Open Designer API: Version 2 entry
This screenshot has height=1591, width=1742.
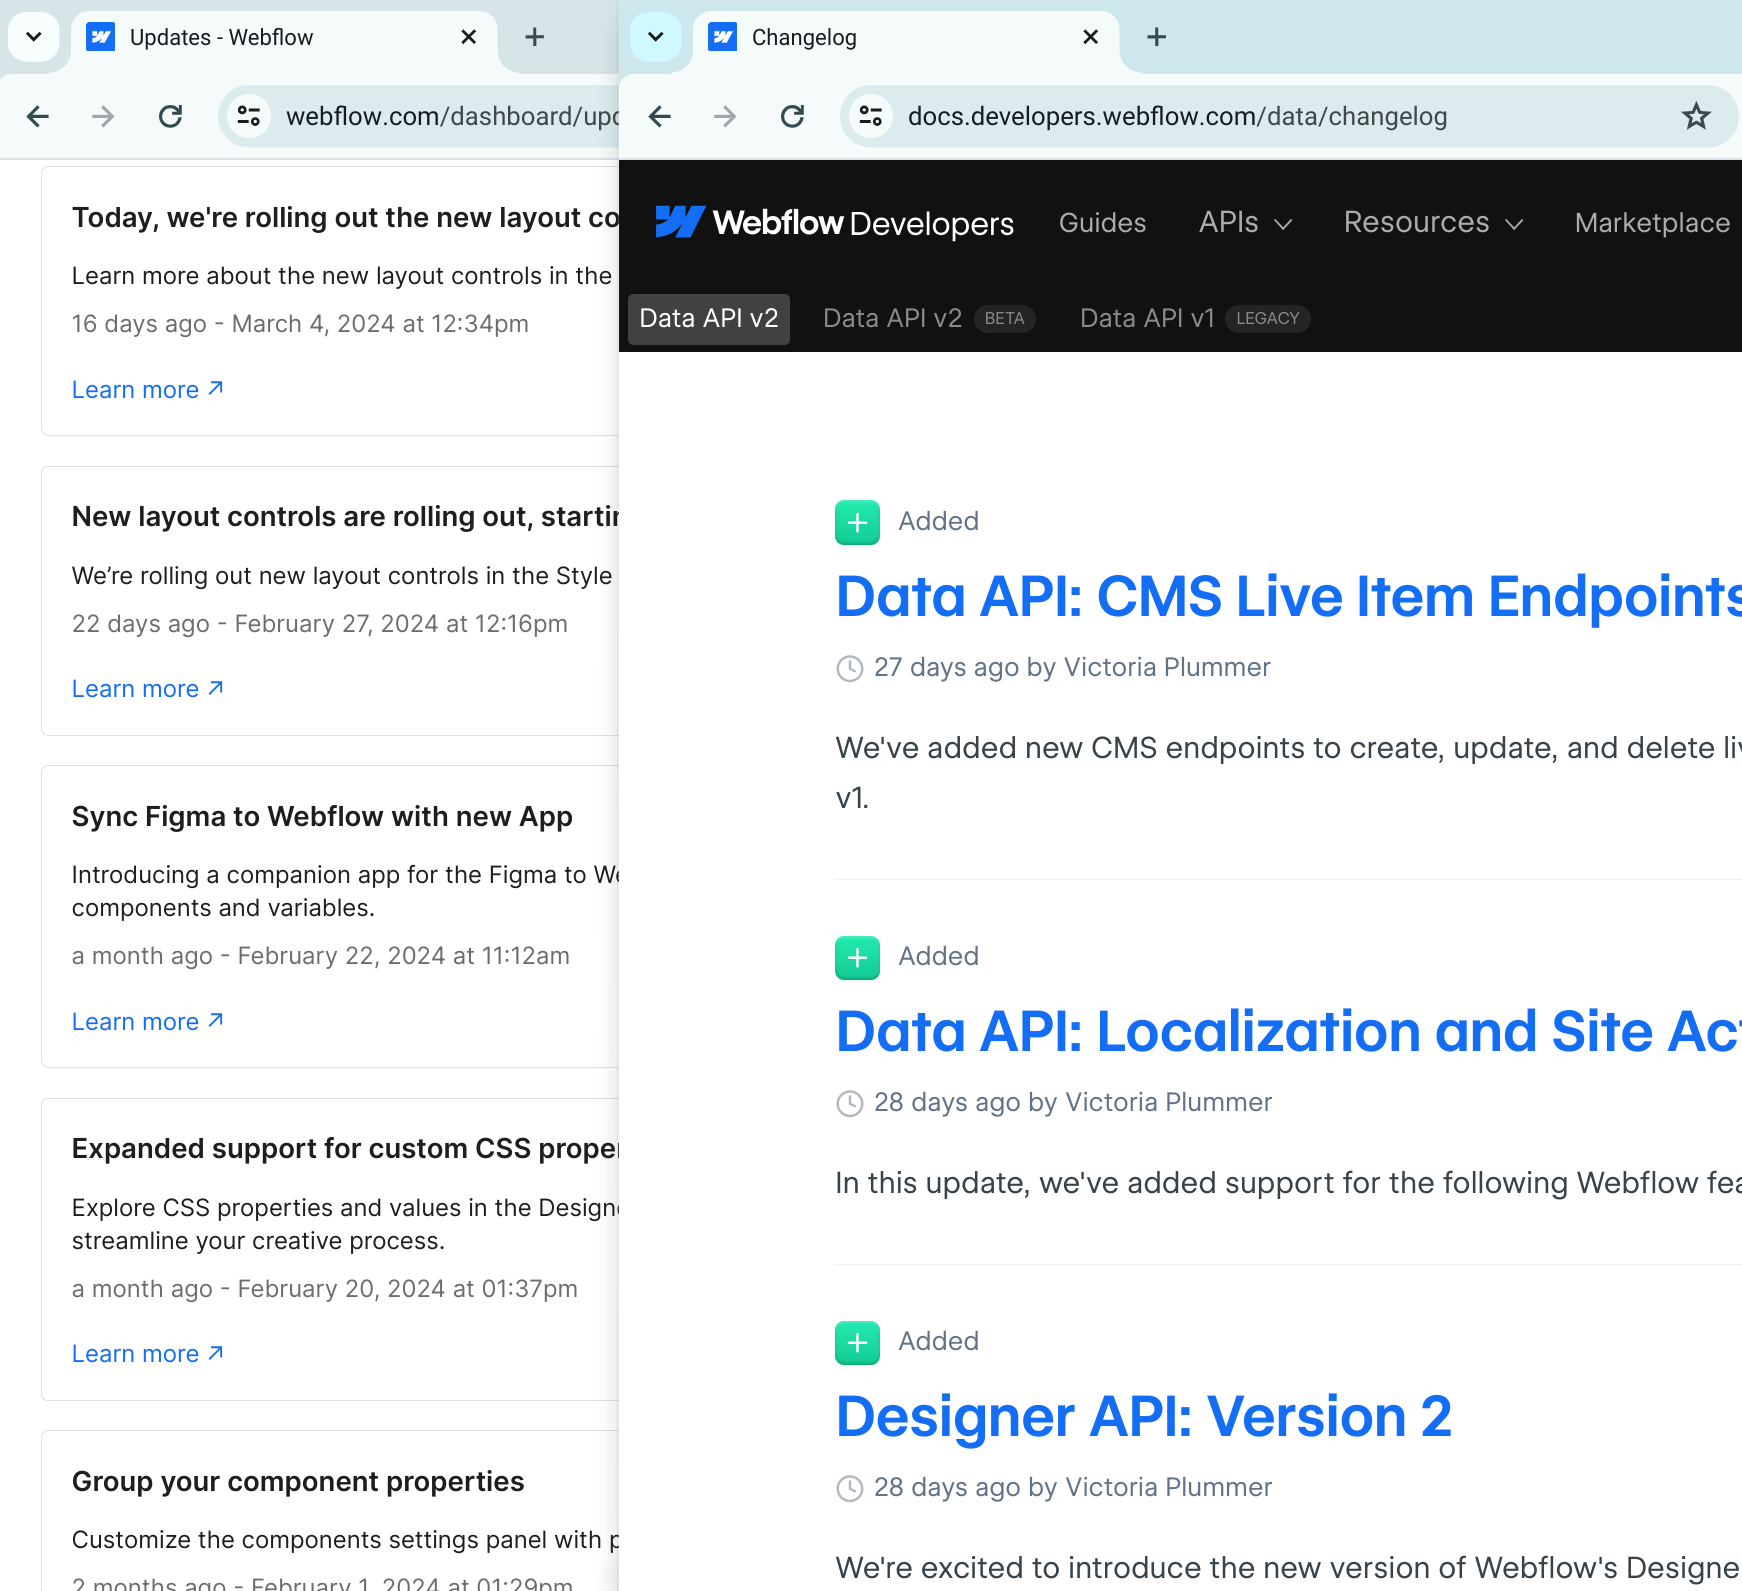[1144, 1417]
